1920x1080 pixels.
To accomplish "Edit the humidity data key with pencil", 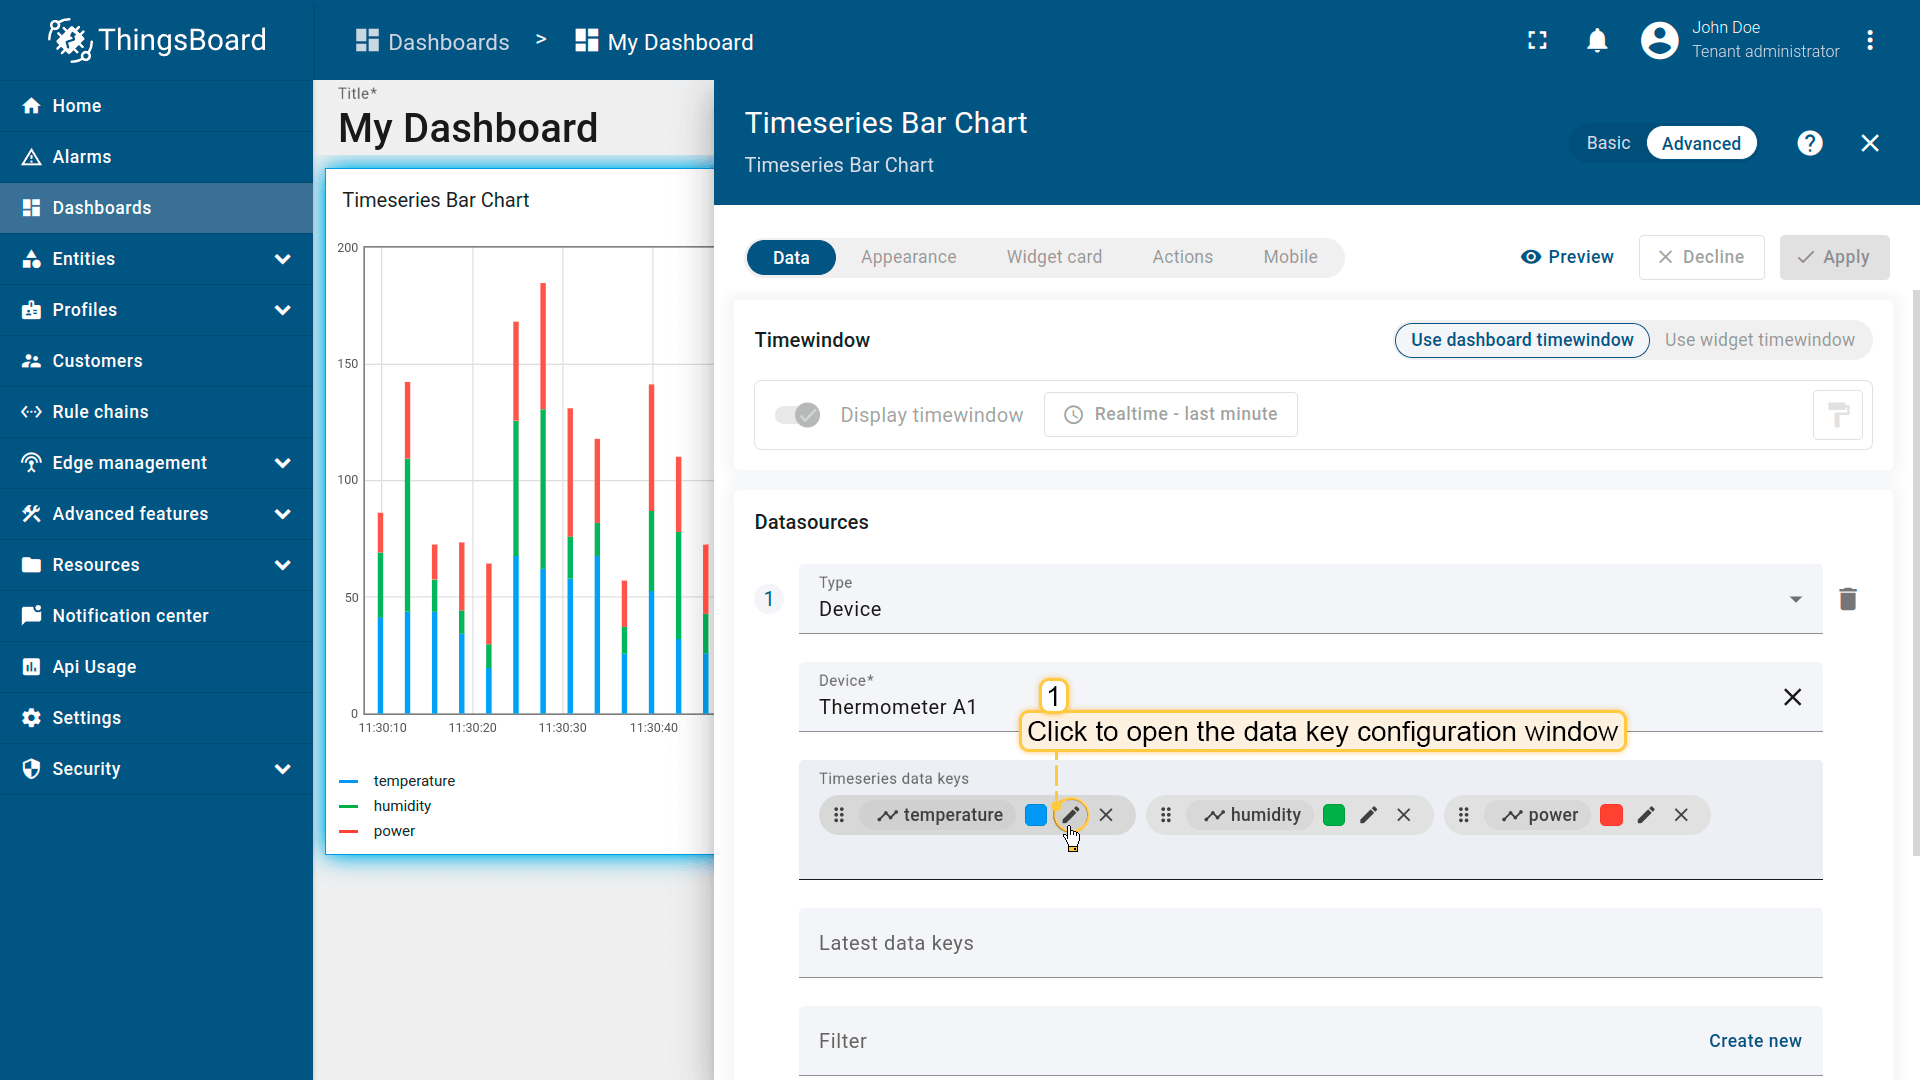I will click(1369, 815).
